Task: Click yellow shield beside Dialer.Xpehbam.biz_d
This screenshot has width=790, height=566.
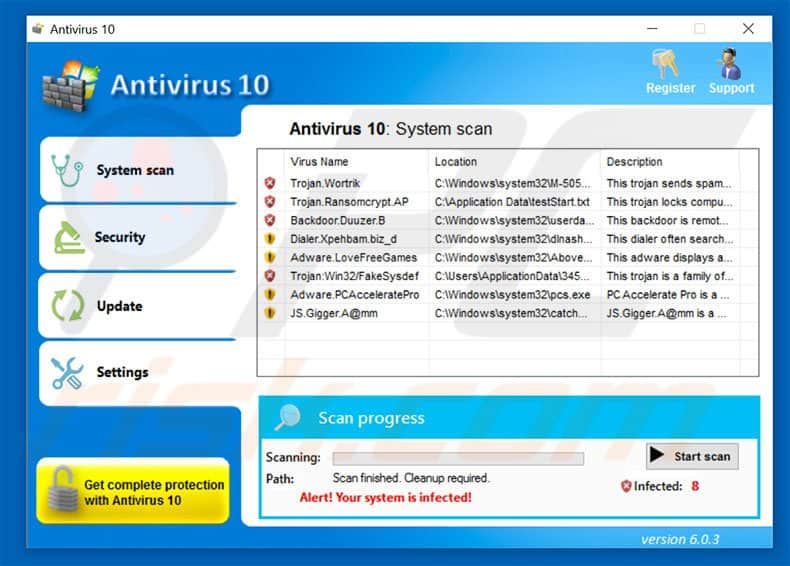Action: (270, 239)
